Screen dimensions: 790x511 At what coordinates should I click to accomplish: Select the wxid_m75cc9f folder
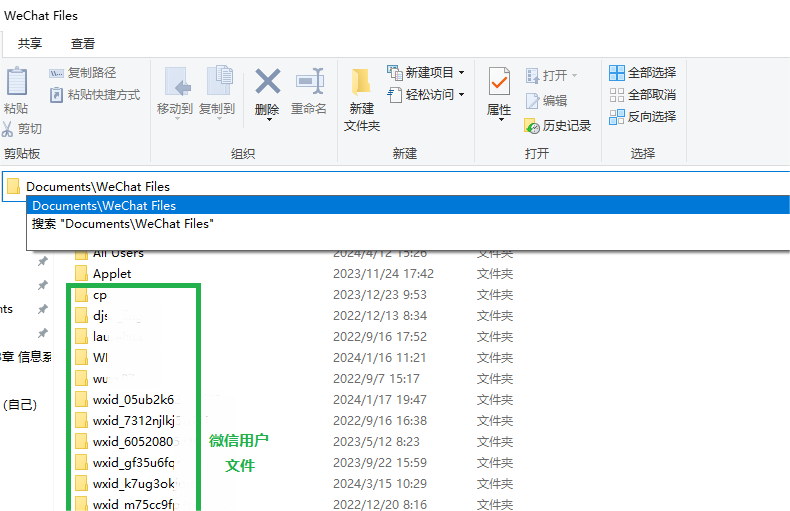tap(133, 504)
